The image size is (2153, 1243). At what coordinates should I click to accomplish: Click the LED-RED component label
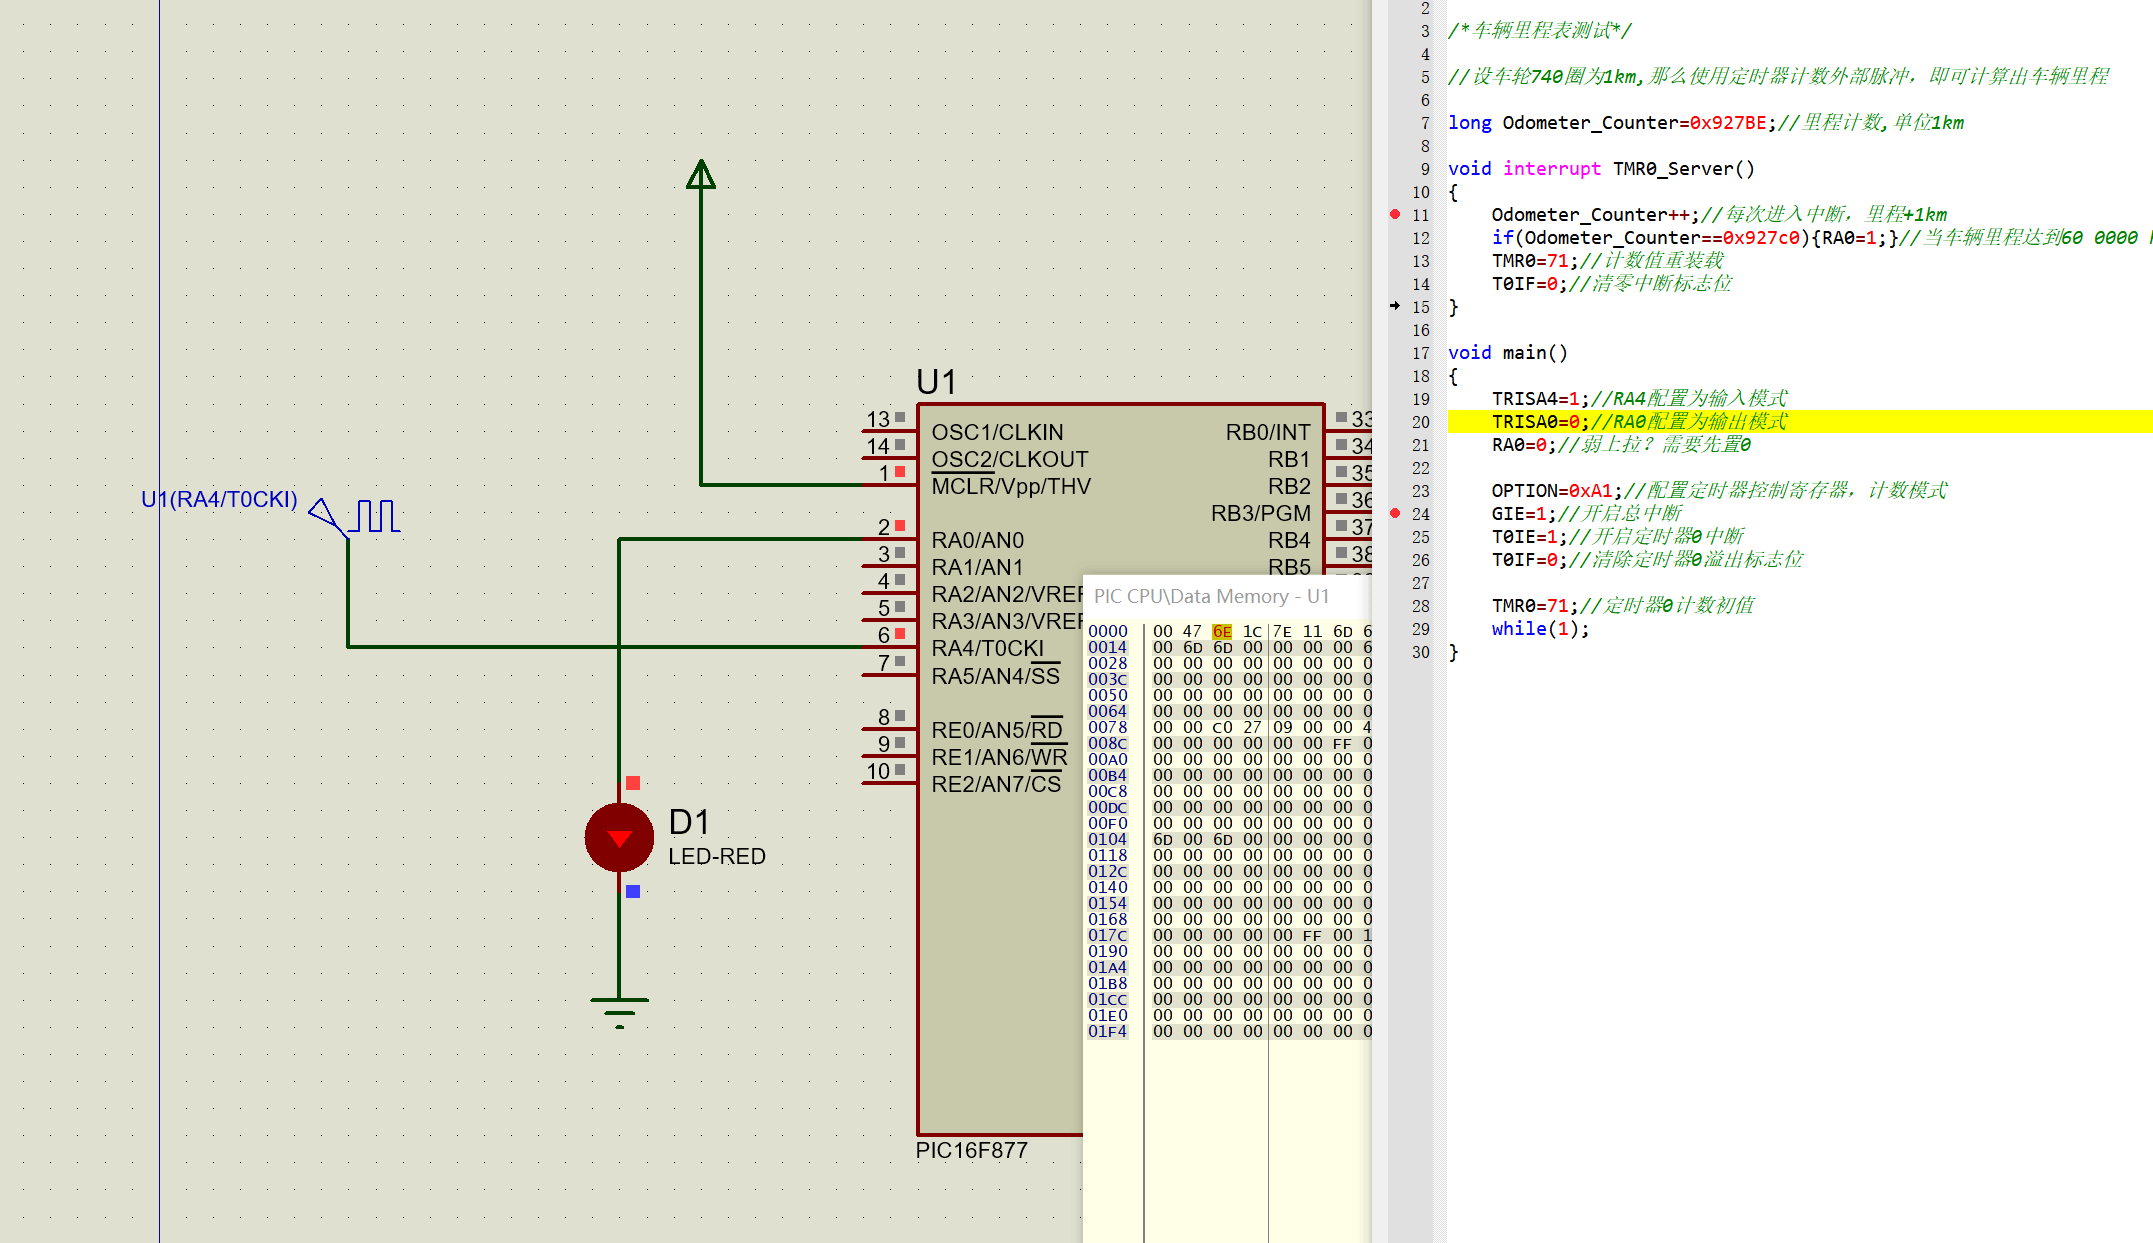pos(717,856)
